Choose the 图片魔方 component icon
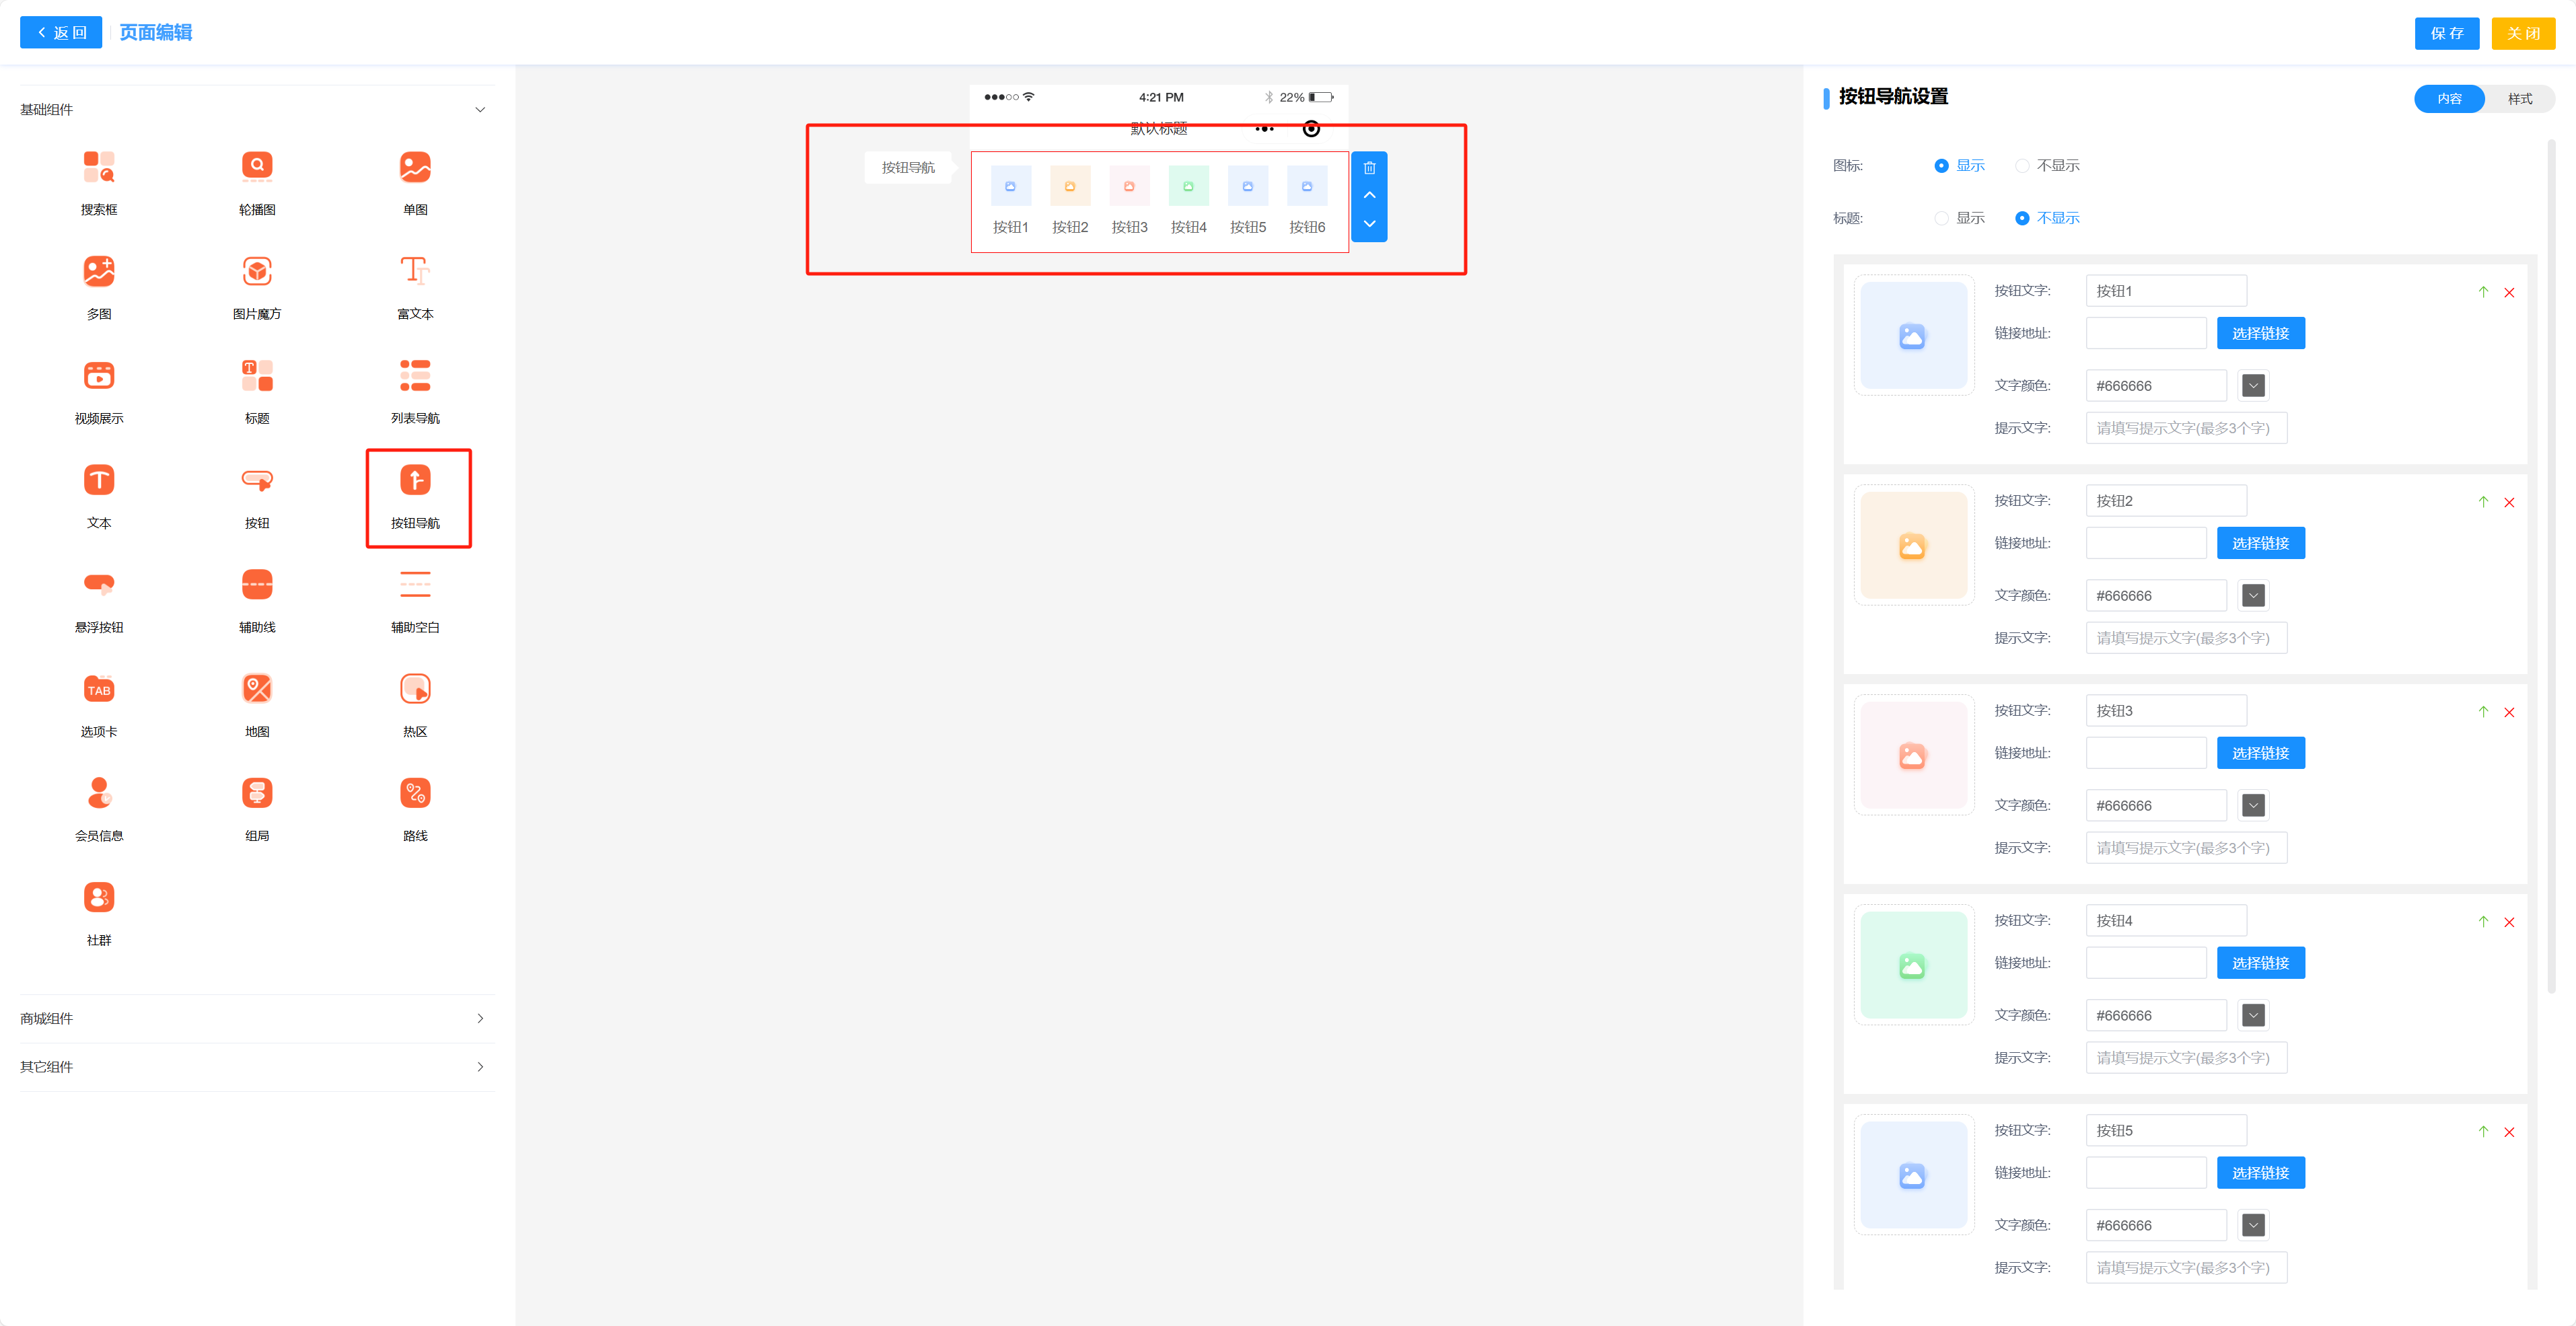 pyautogui.click(x=257, y=271)
